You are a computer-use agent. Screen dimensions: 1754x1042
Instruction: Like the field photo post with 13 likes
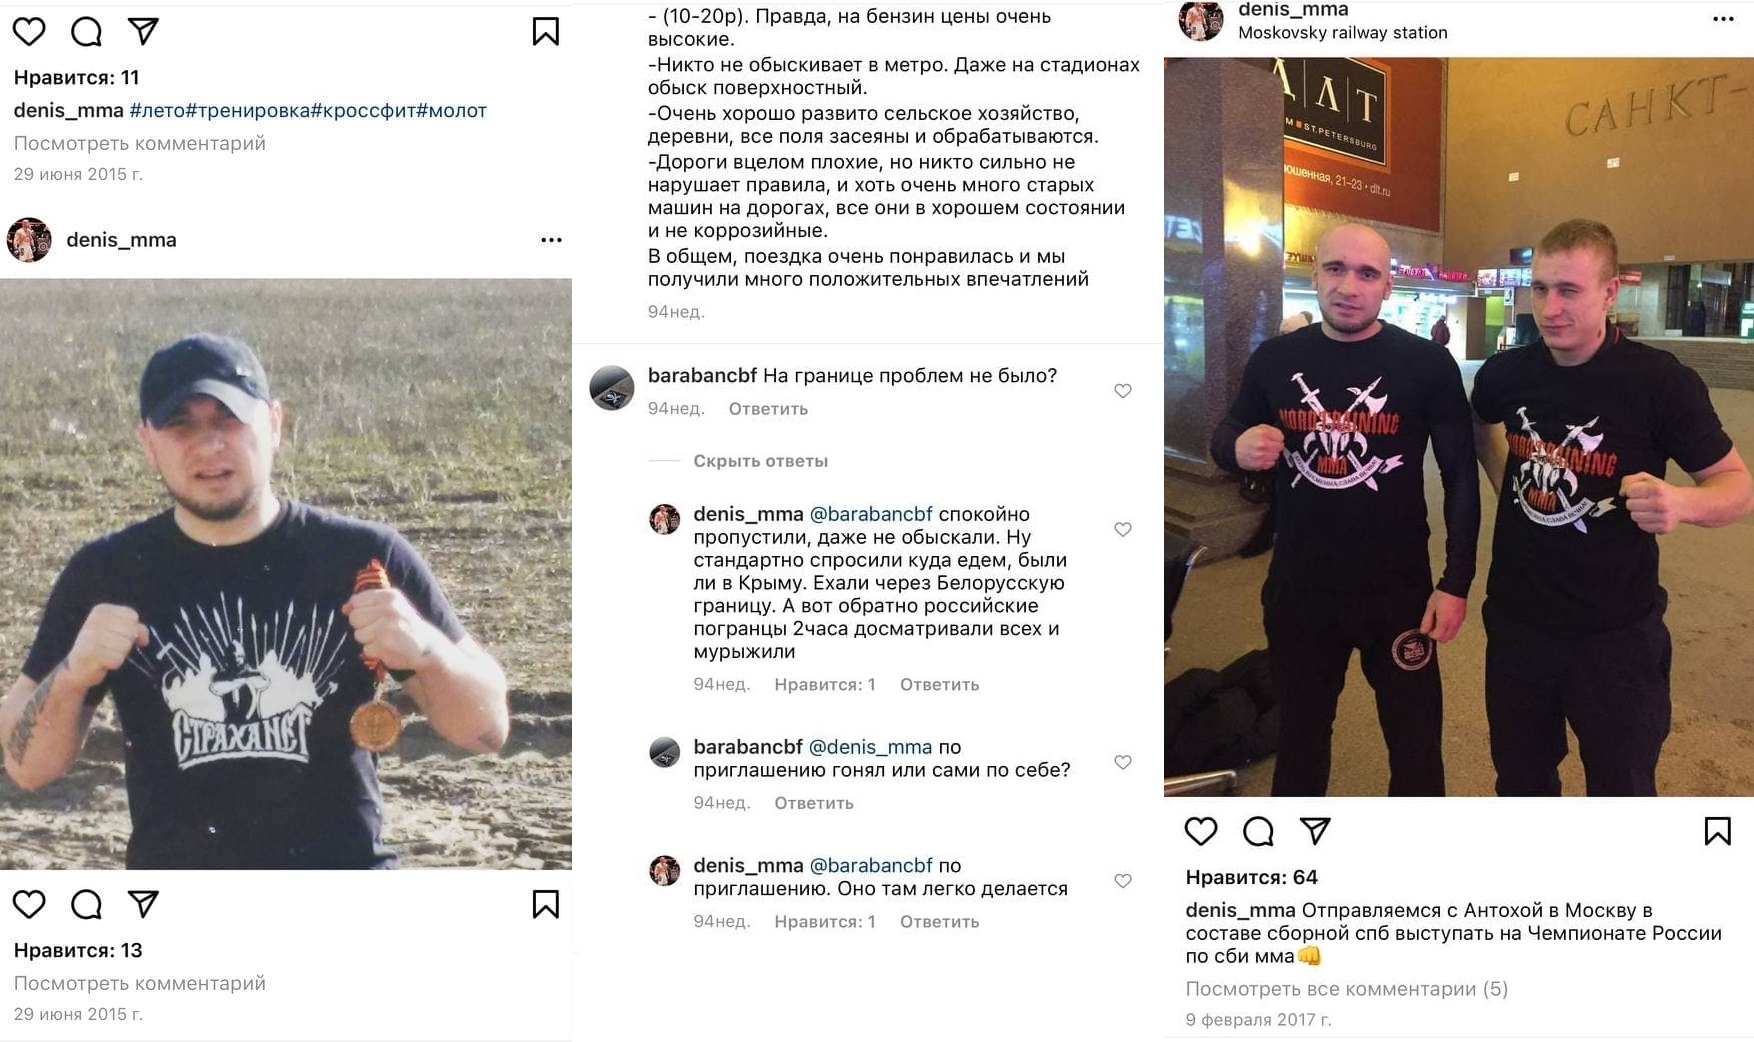(x=29, y=904)
